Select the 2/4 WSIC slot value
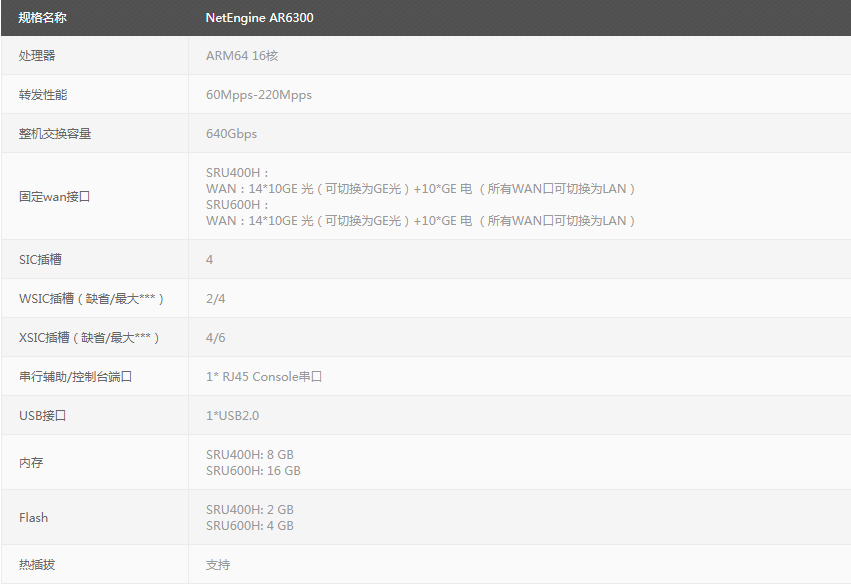The width and height of the screenshot is (851, 584). coord(215,299)
